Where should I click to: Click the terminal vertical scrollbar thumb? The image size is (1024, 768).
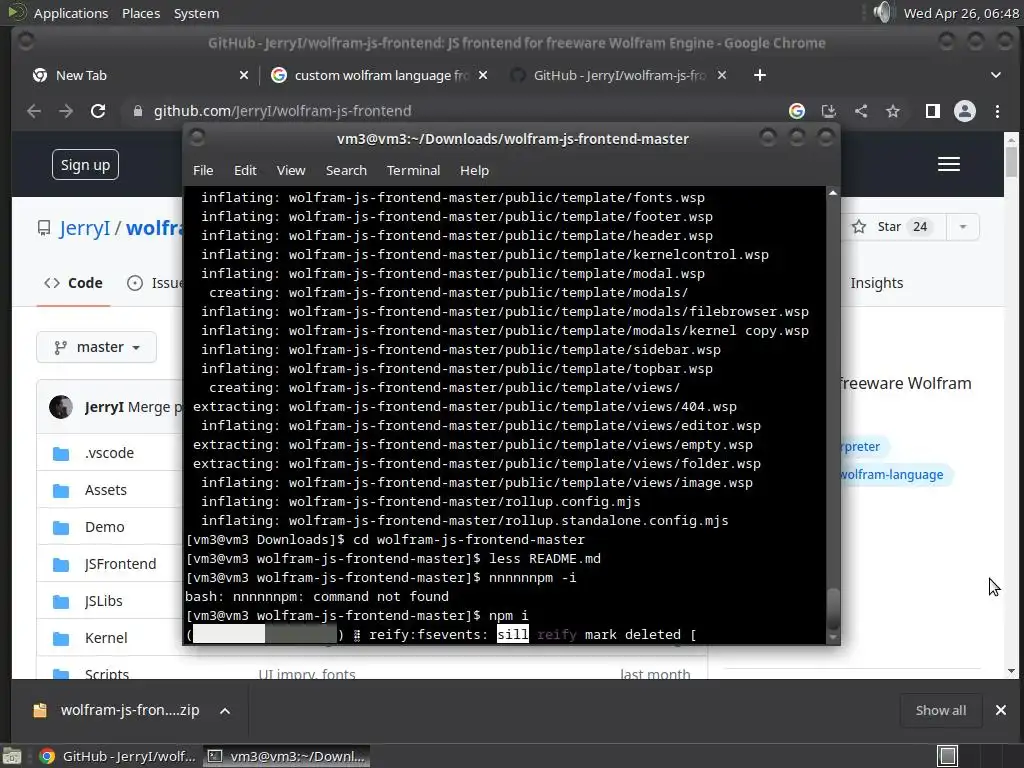[833, 609]
